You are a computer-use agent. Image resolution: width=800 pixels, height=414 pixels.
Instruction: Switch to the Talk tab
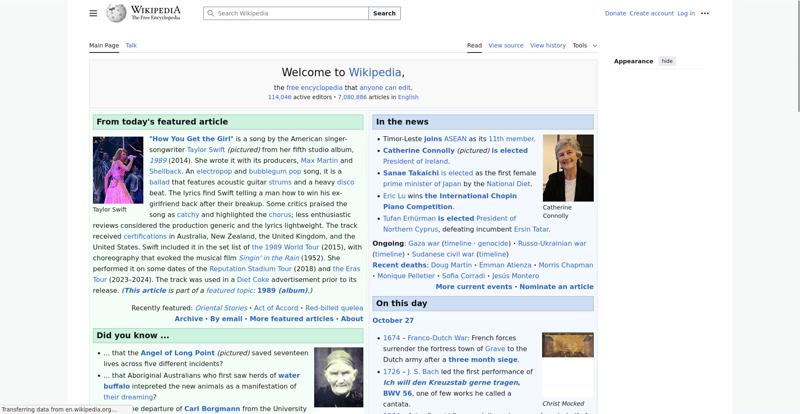[x=131, y=45]
